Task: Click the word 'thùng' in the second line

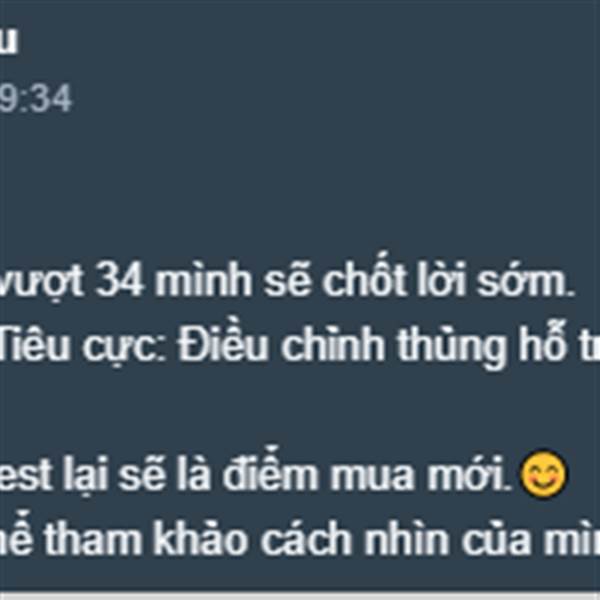Action: coord(451,347)
